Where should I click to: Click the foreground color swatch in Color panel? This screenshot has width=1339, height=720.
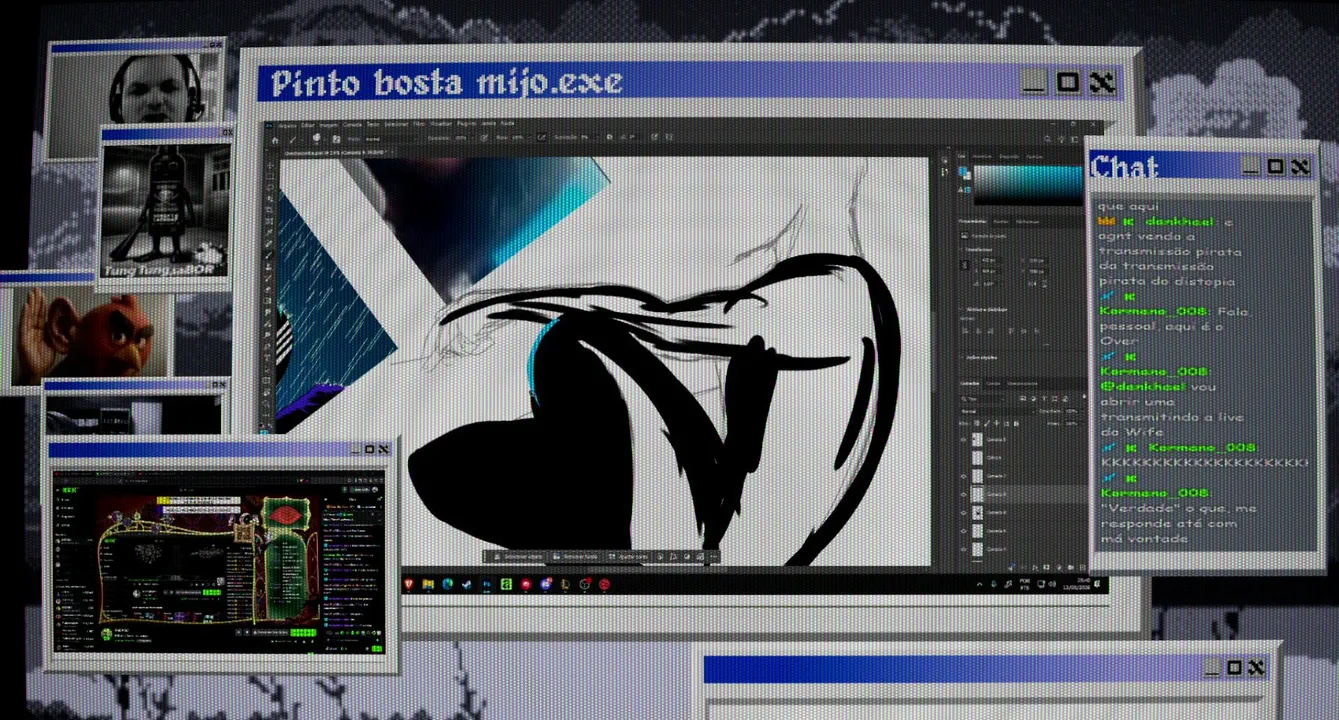point(963,171)
